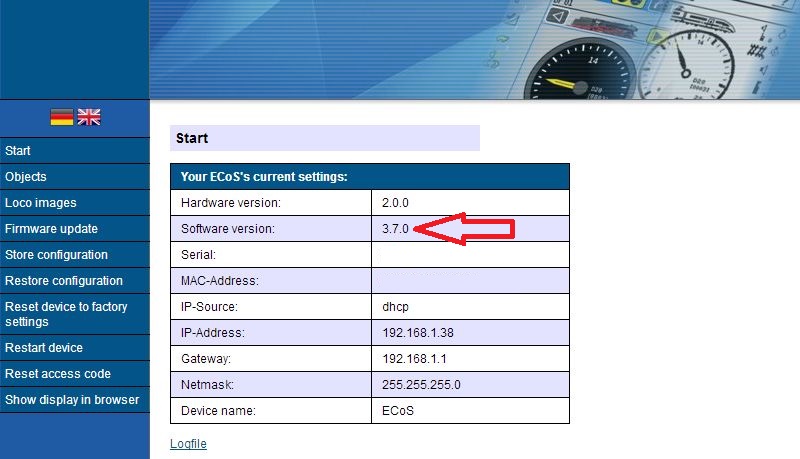Click the IP address 192.168.1.38
The height and width of the screenshot is (459, 800).
[418, 333]
